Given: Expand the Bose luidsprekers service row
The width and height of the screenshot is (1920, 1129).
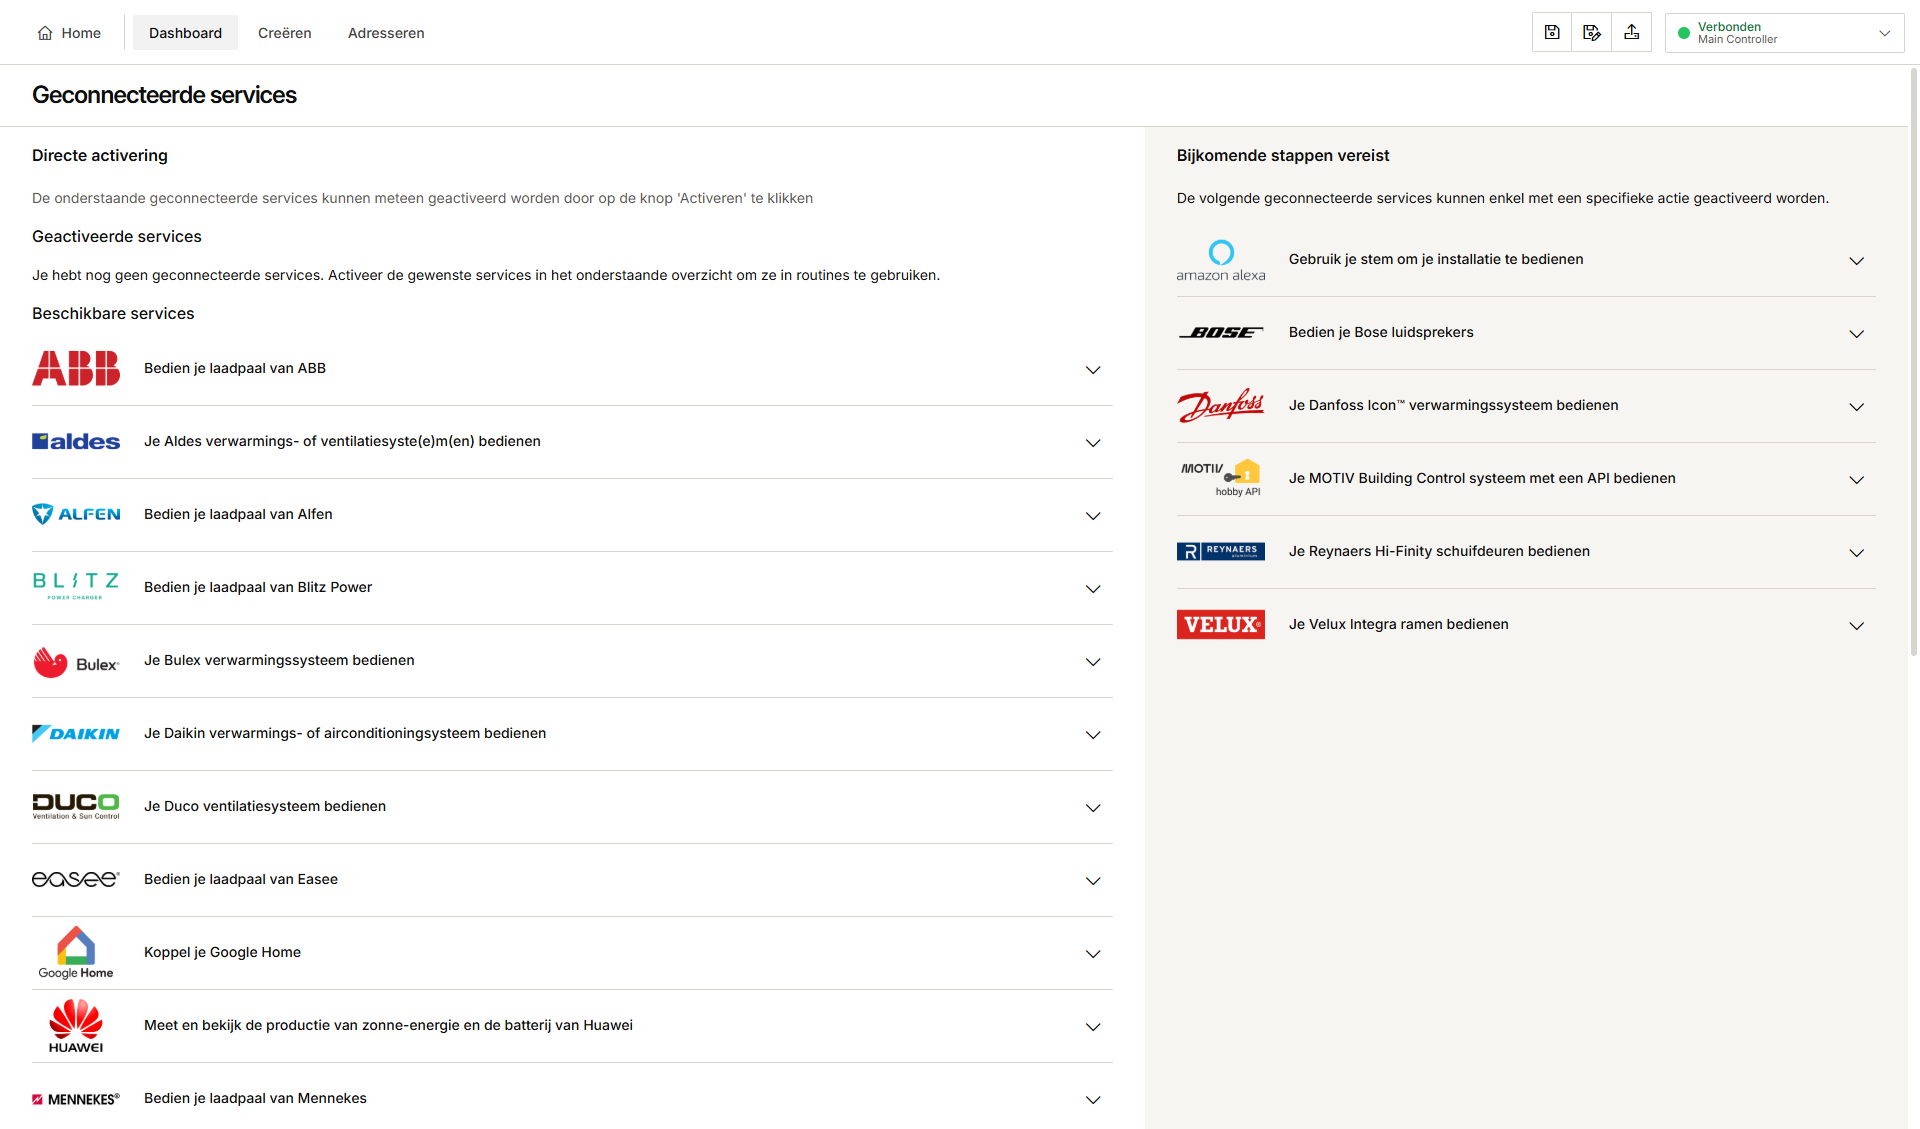Looking at the screenshot, I should 1526,333.
